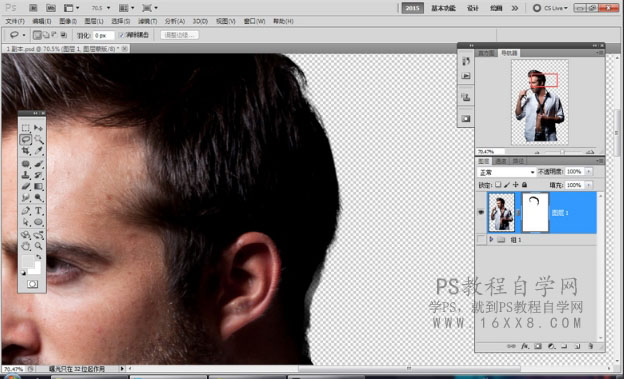624x379 pixels.
Task: Select the Blur tool
Action: coord(26,197)
